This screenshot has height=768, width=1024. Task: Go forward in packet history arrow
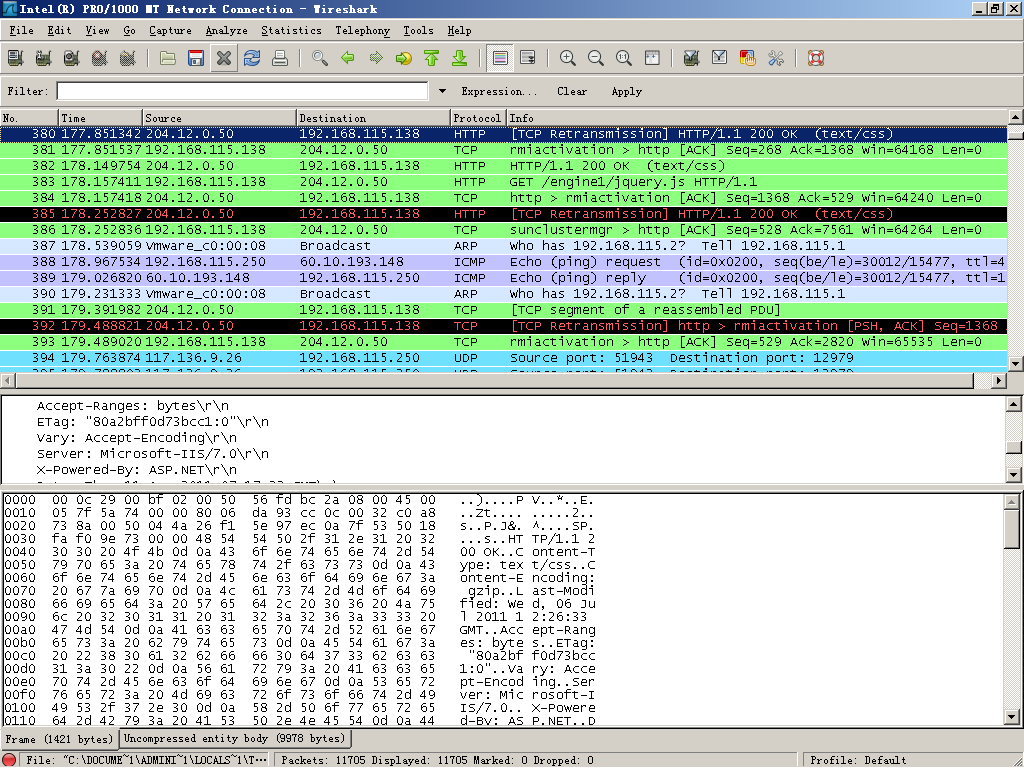pyautogui.click(x=376, y=58)
